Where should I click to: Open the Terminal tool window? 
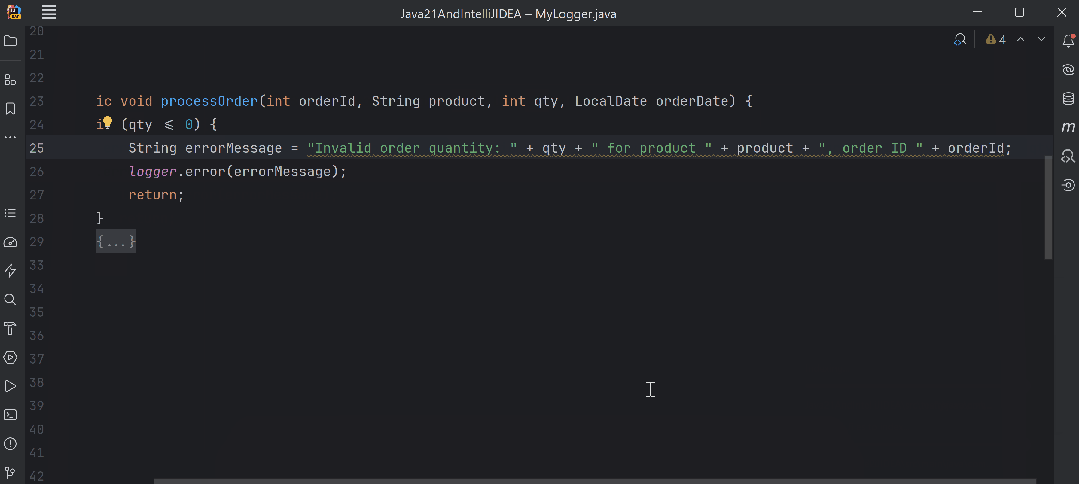10,414
